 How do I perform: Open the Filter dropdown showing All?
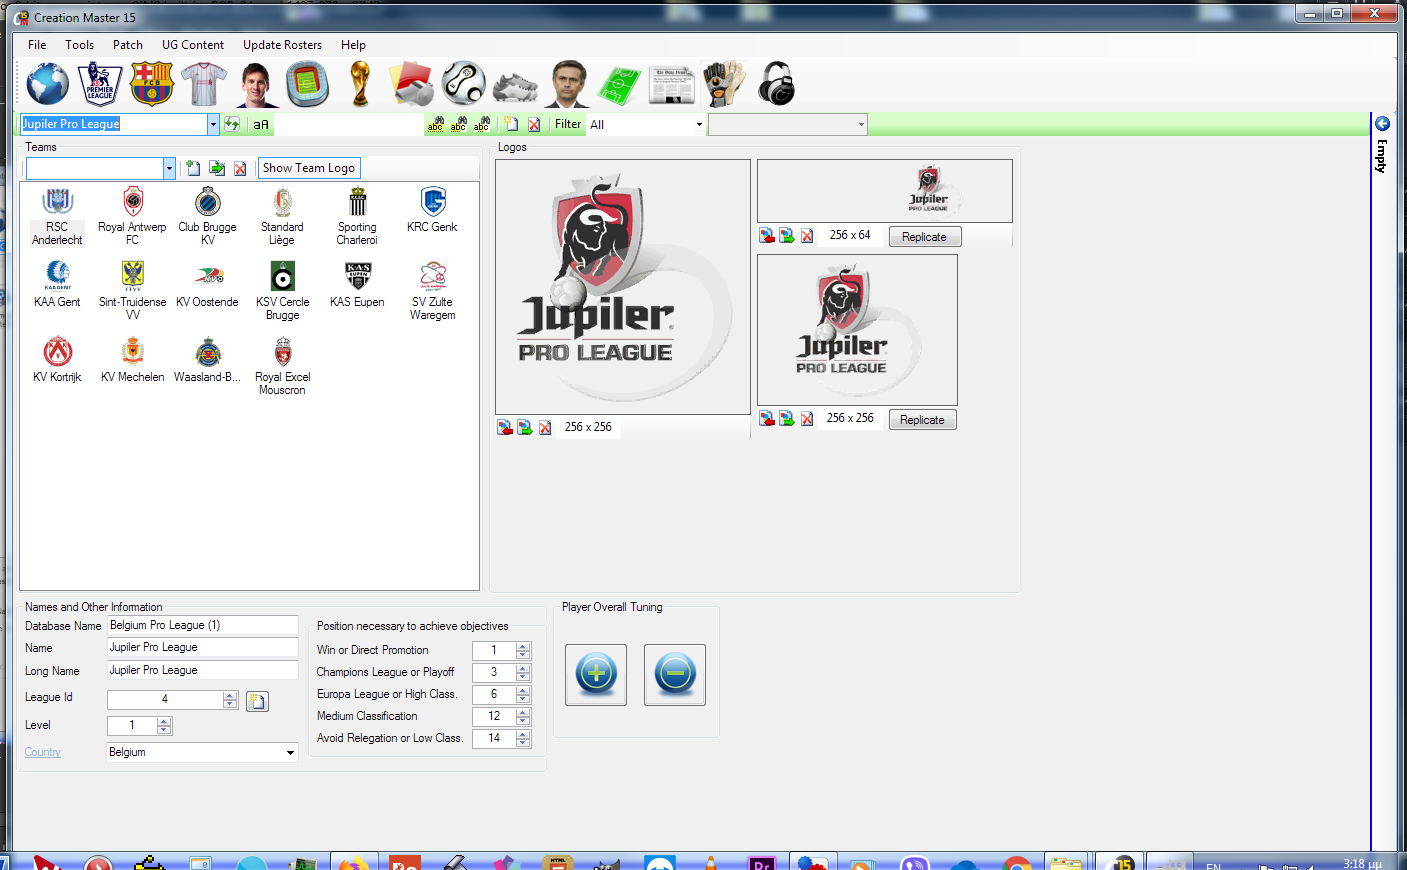coord(699,125)
